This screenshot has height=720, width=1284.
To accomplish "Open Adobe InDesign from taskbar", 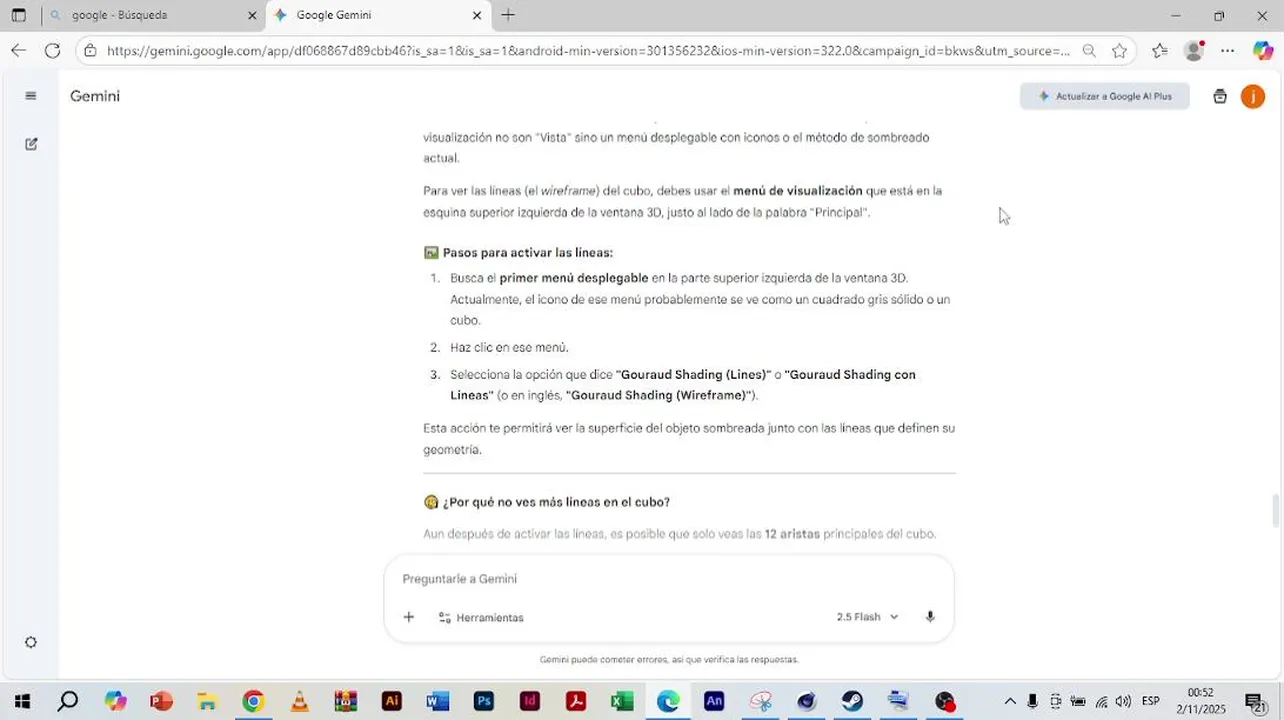I will [530, 702].
